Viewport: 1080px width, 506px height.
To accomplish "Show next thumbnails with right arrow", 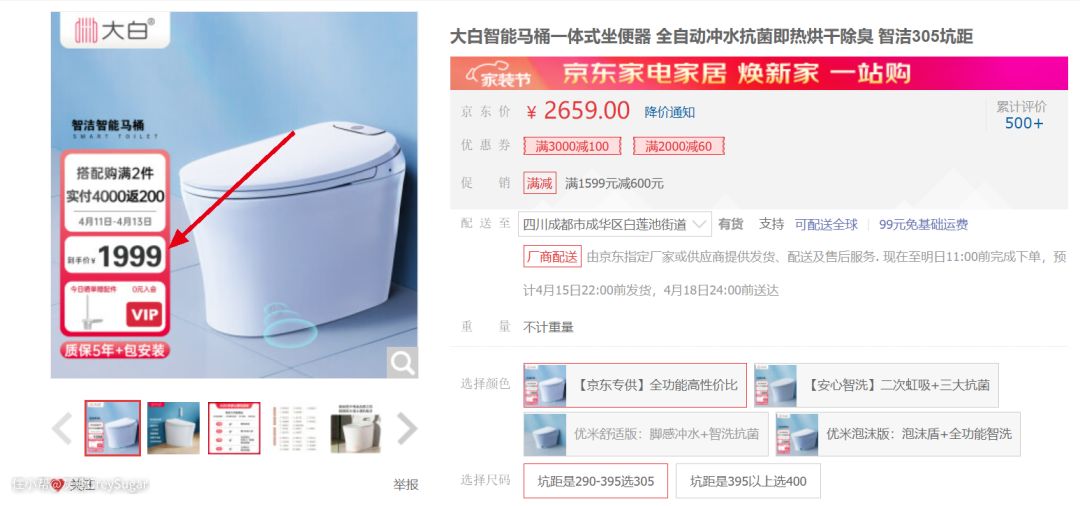I will tap(407, 428).
